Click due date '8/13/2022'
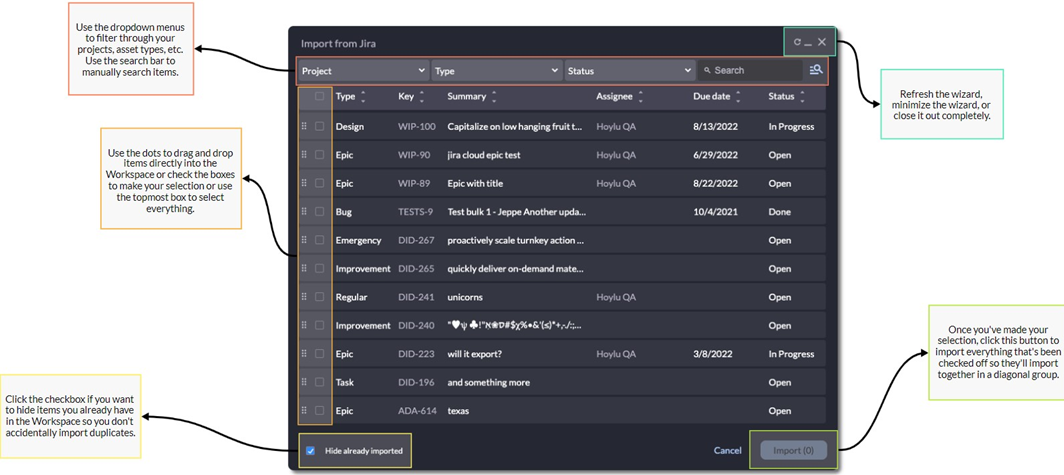1064x475 pixels. (x=715, y=126)
